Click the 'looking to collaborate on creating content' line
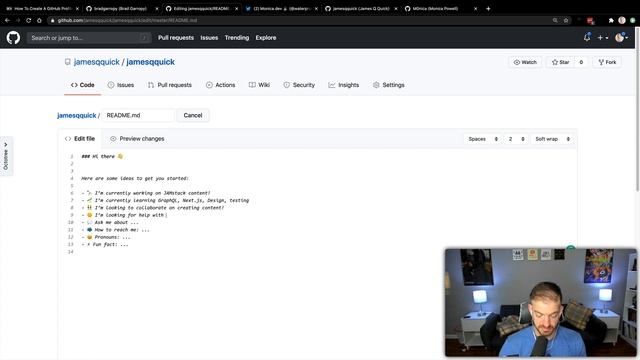Screen dimensions: 640x360 click(153, 208)
